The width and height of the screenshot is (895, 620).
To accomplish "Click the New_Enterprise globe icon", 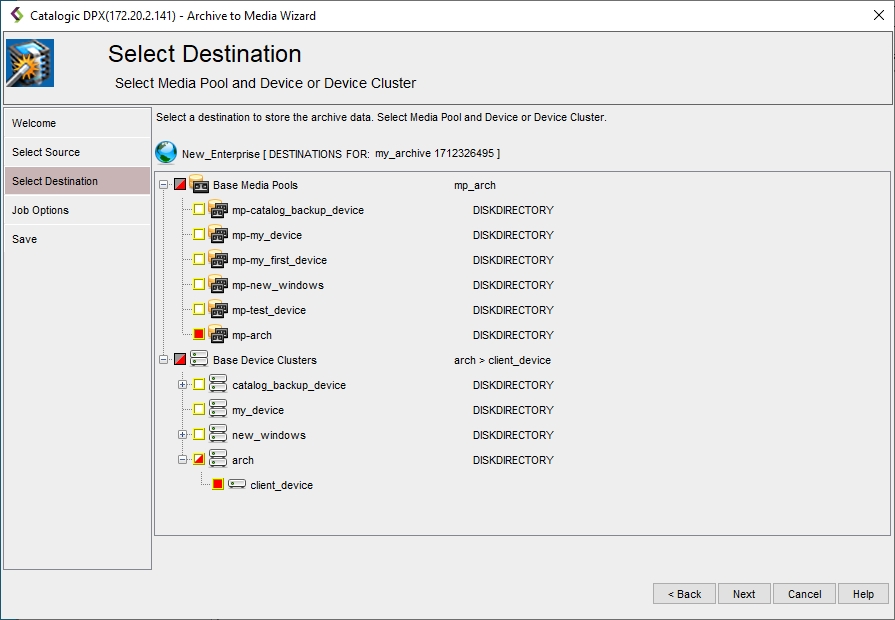I will click(x=166, y=153).
